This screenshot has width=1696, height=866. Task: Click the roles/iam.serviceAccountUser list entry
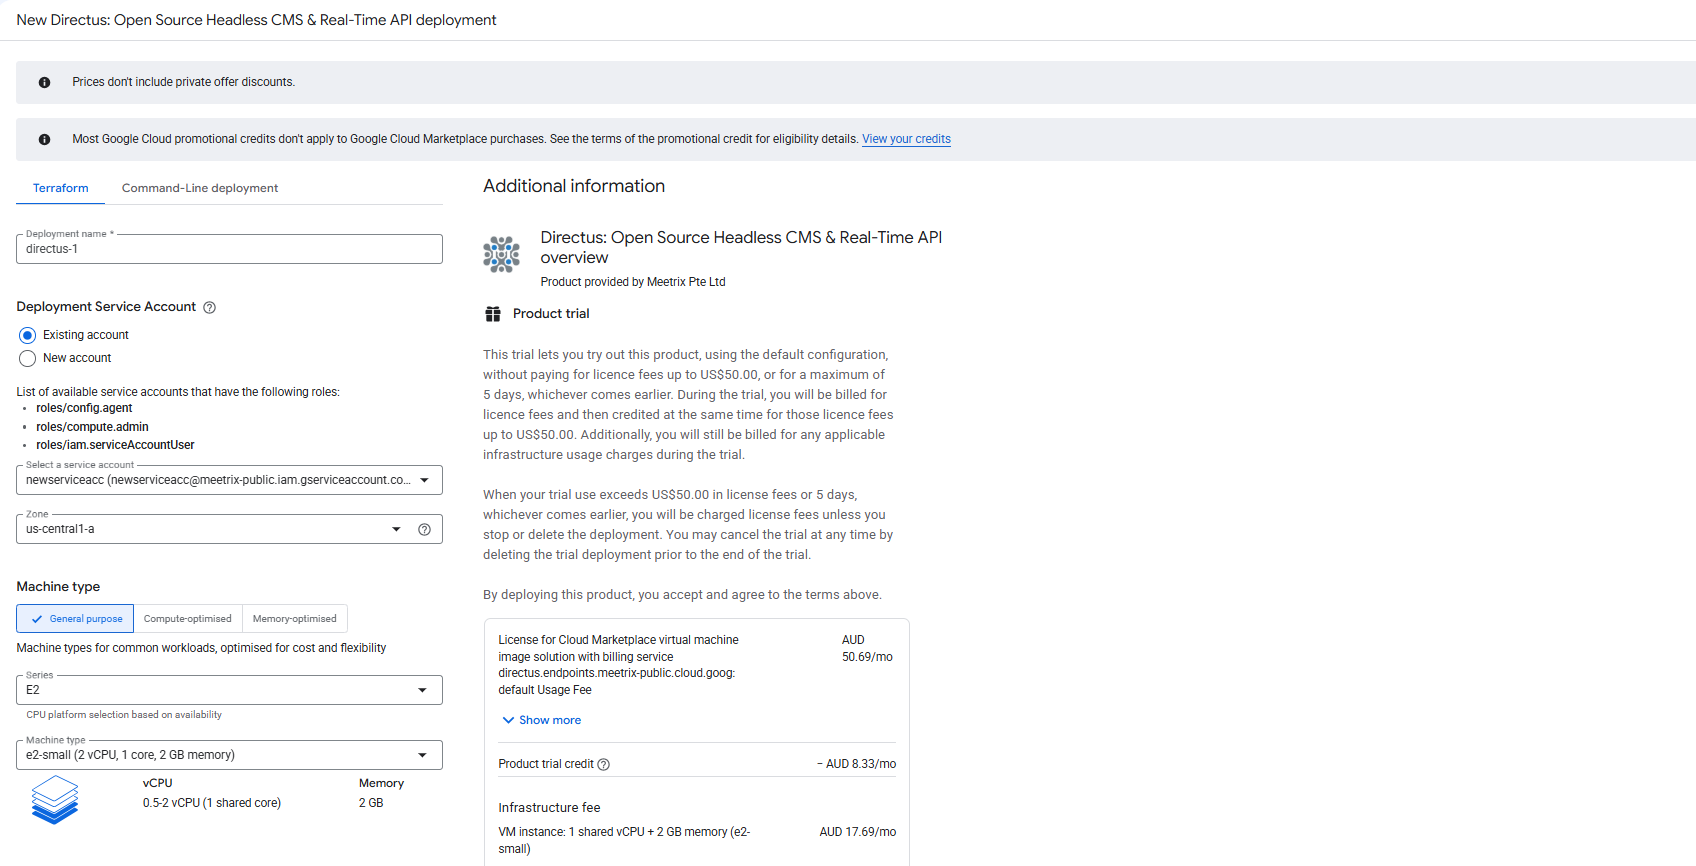pos(115,445)
